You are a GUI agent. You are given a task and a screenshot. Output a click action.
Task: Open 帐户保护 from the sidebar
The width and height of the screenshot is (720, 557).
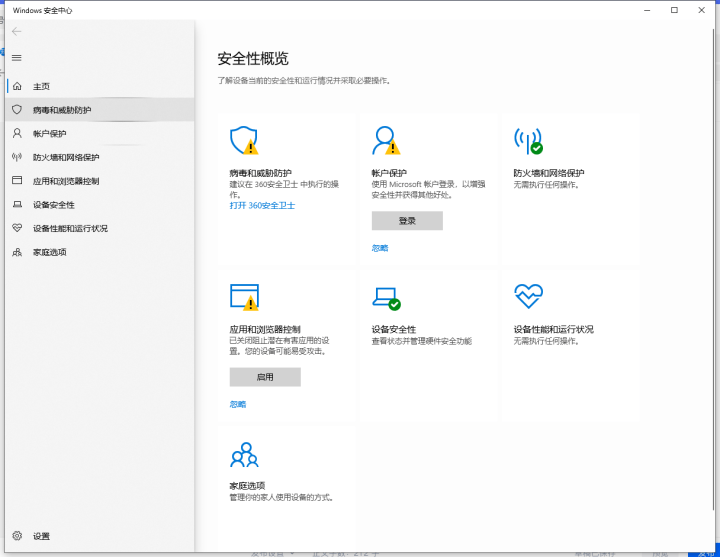click(50, 133)
